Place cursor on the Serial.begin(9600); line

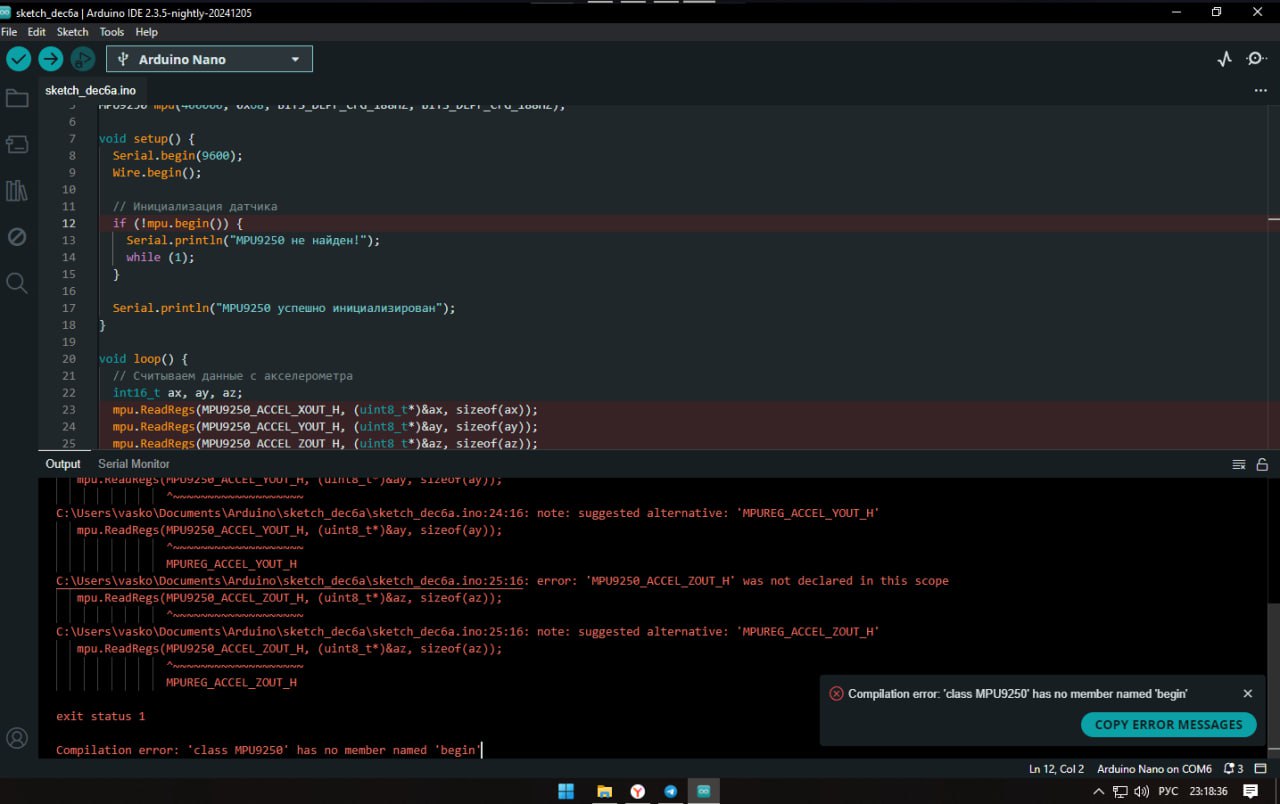click(178, 156)
